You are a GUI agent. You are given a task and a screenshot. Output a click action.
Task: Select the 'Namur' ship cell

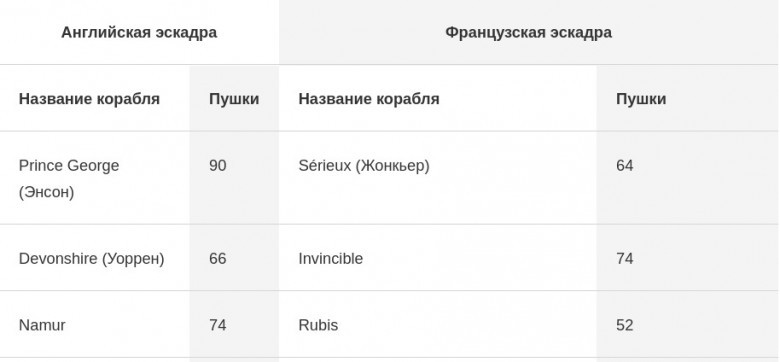(x=95, y=325)
